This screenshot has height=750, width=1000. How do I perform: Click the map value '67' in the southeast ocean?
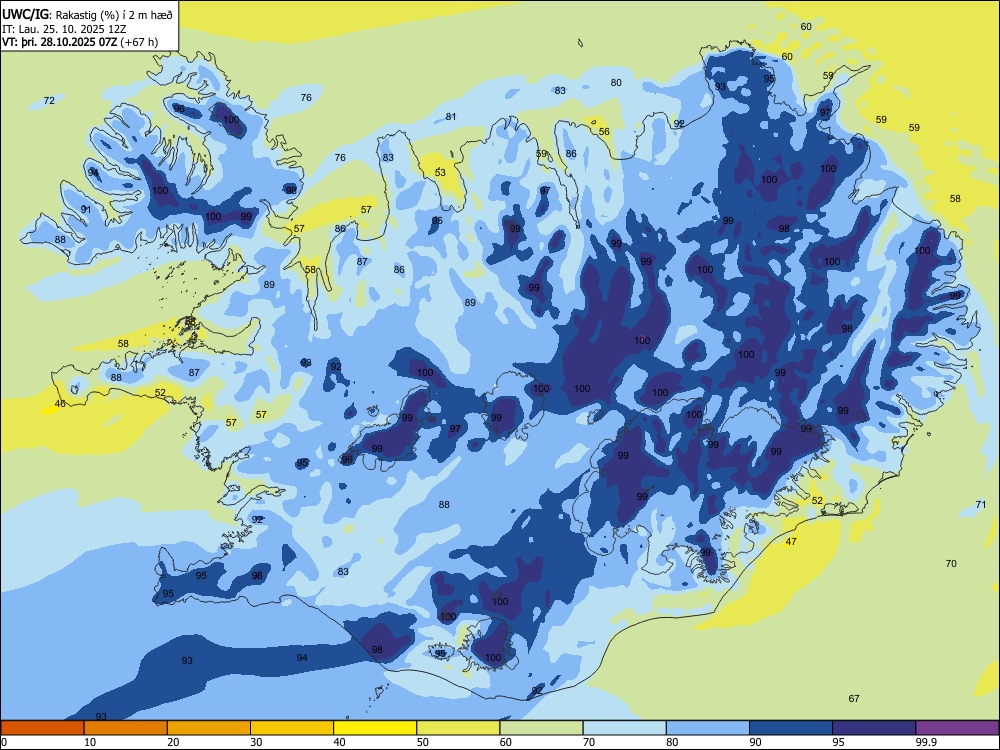click(x=854, y=699)
